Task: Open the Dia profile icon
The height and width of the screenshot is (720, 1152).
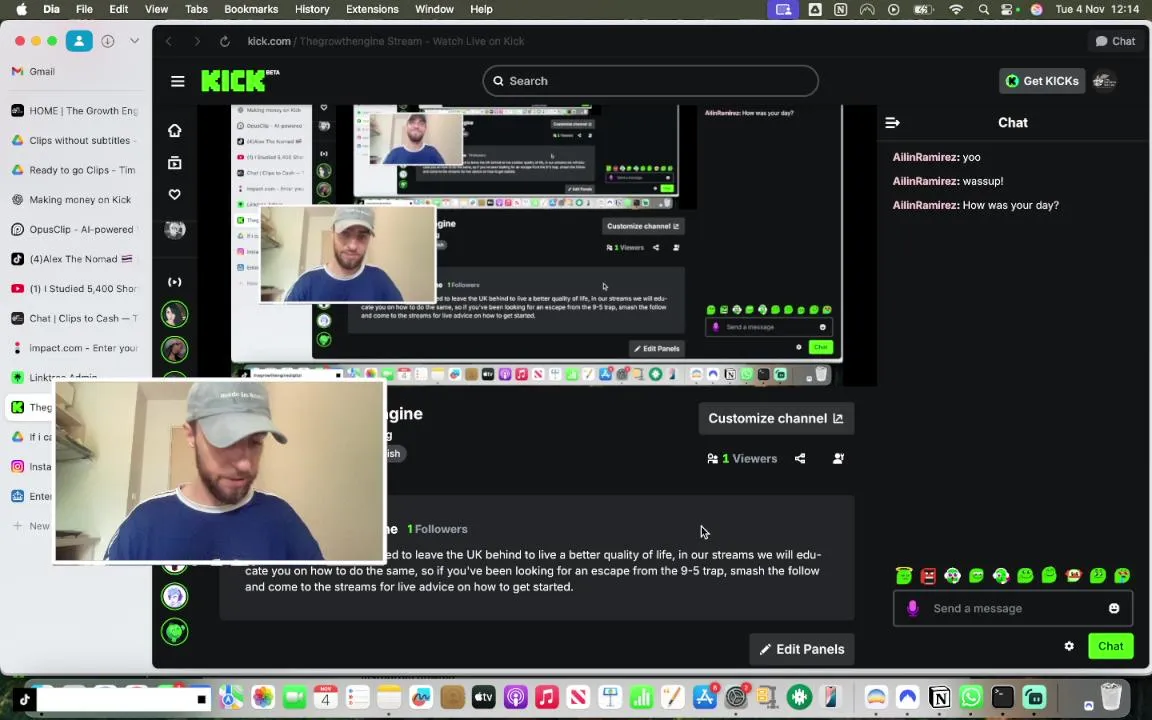Action: pyautogui.click(x=79, y=41)
